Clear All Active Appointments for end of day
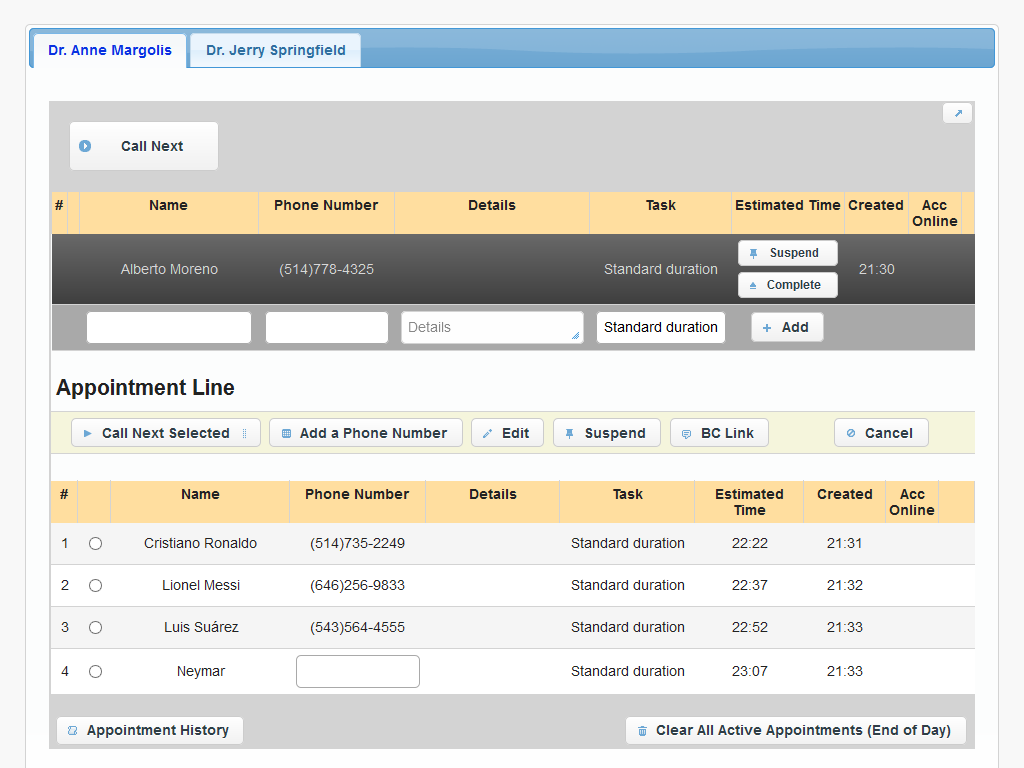This screenshot has height=768, width=1024. (x=795, y=731)
